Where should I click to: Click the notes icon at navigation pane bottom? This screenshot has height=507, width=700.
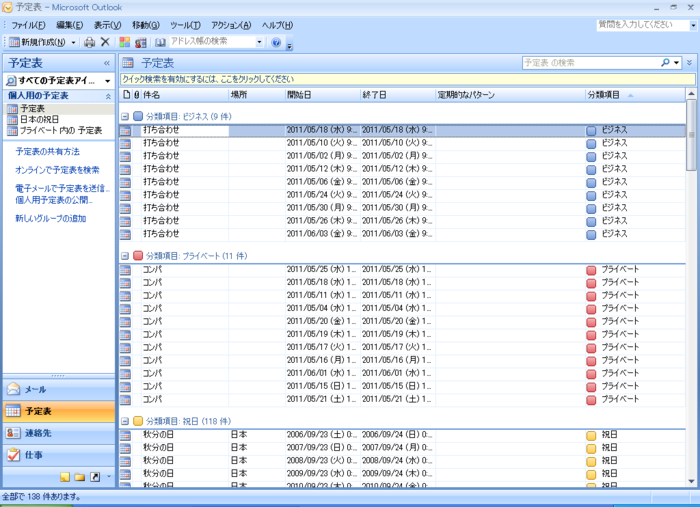click(65, 477)
